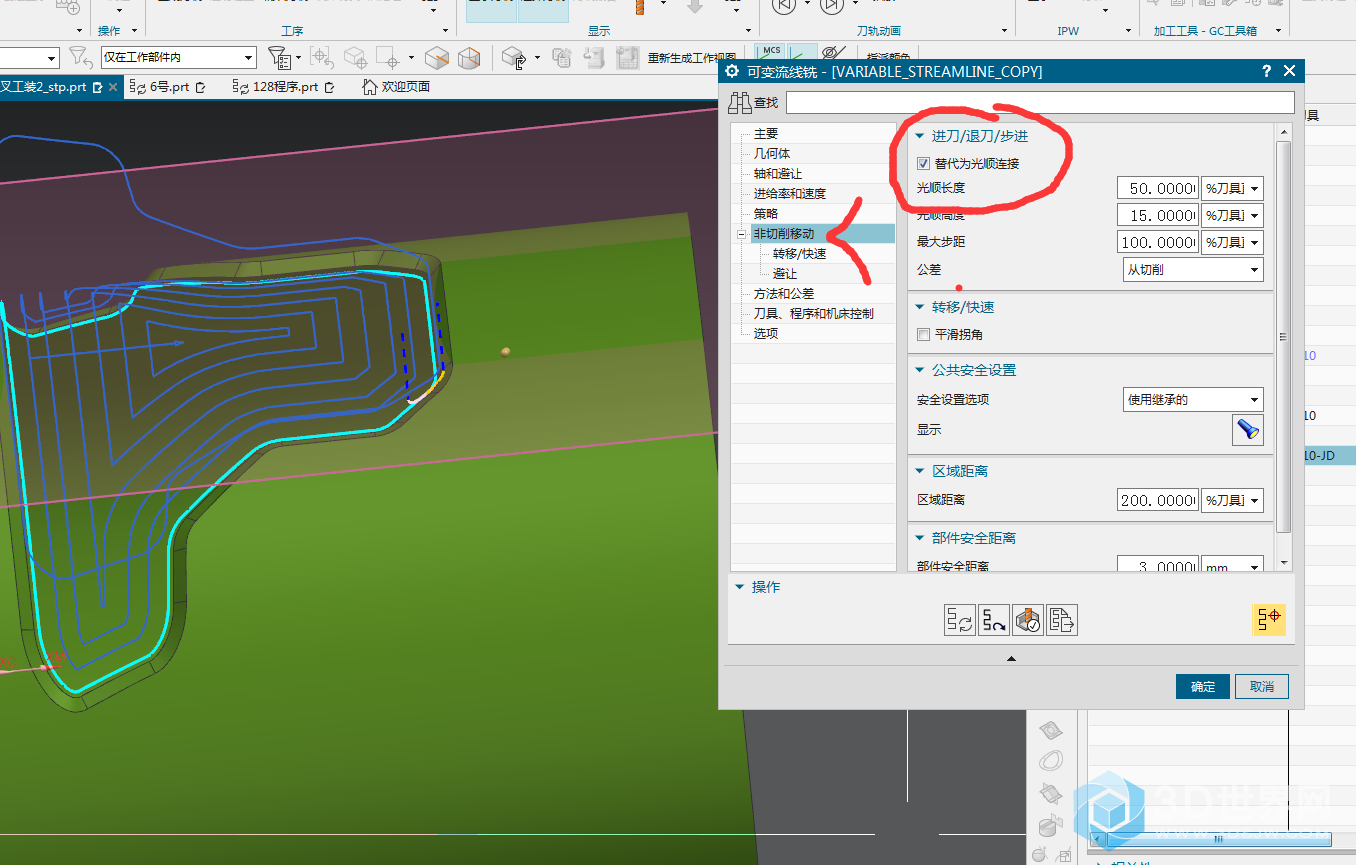The height and width of the screenshot is (865, 1356).
Task: Click the selection filter funnel list icon
Action: point(281,58)
